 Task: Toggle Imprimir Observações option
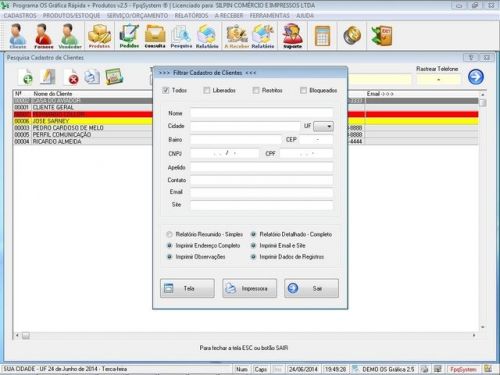click(169, 257)
